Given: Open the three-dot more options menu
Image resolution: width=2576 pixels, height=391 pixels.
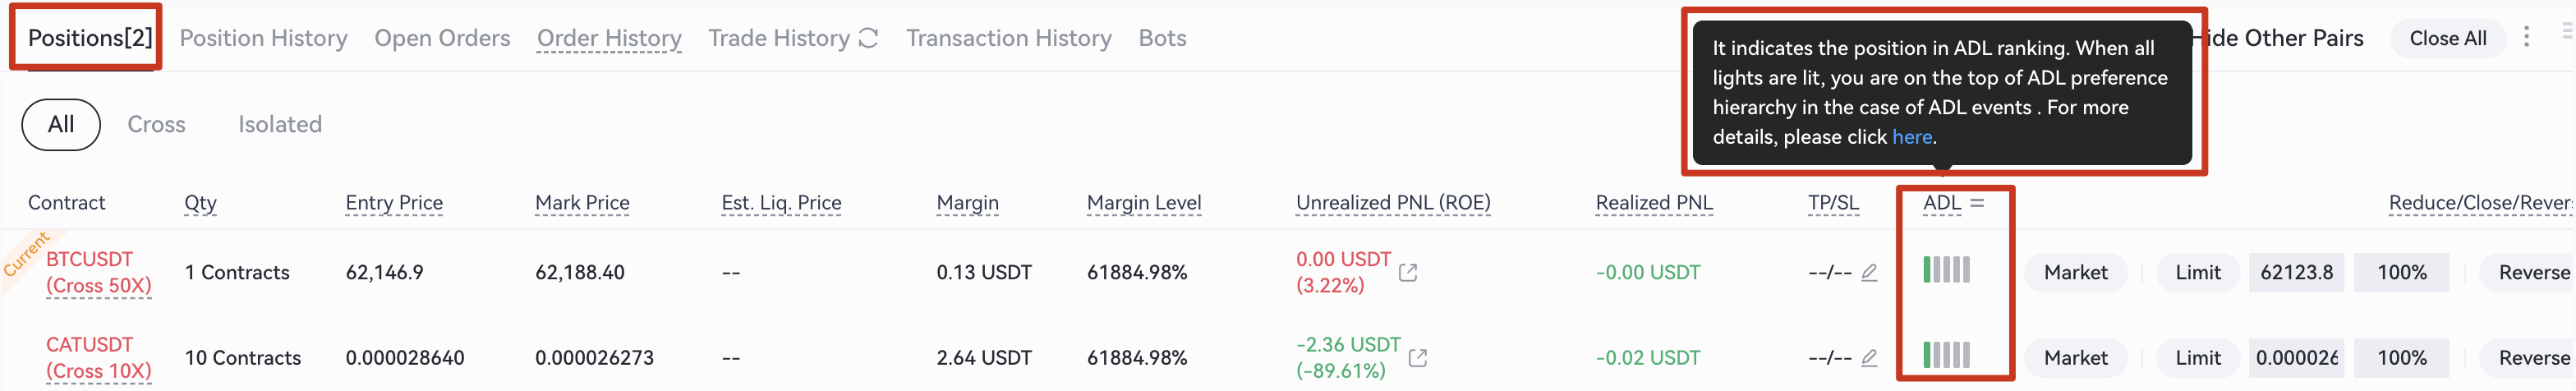Looking at the screenshot, I should click(x=2526, y=37).
